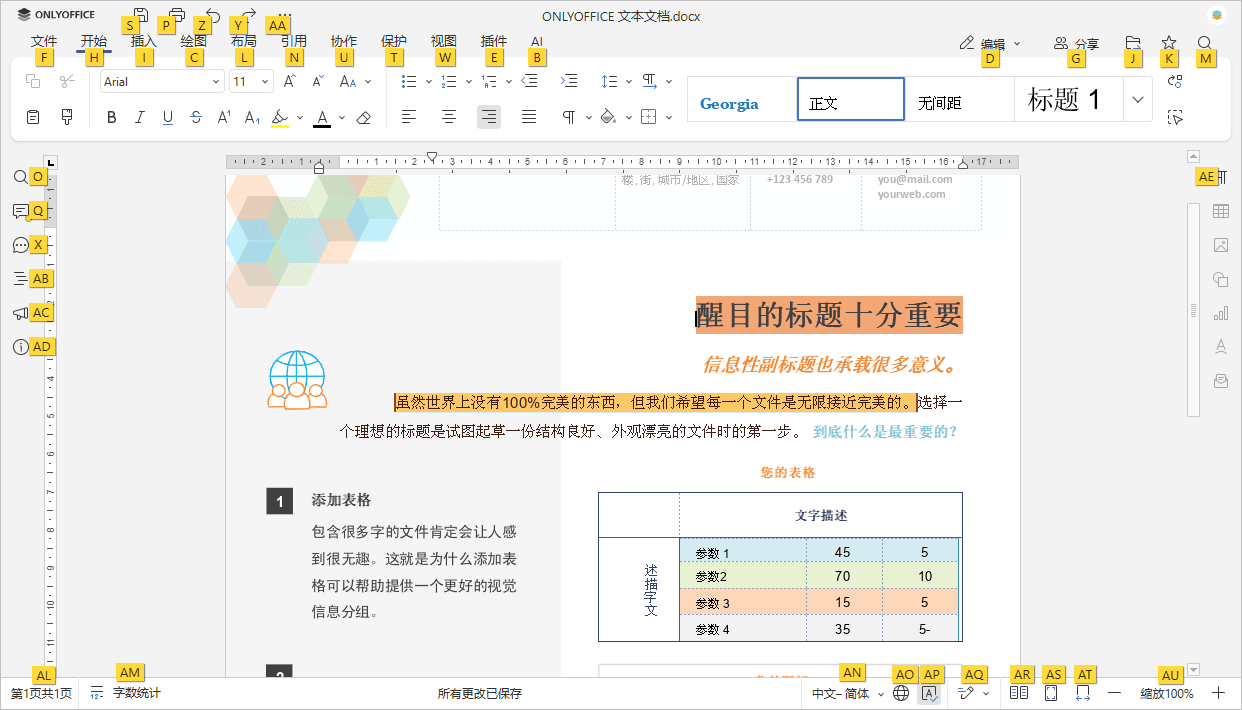
Task: Open the Text Art settings panel
Action: (1220, 346)
